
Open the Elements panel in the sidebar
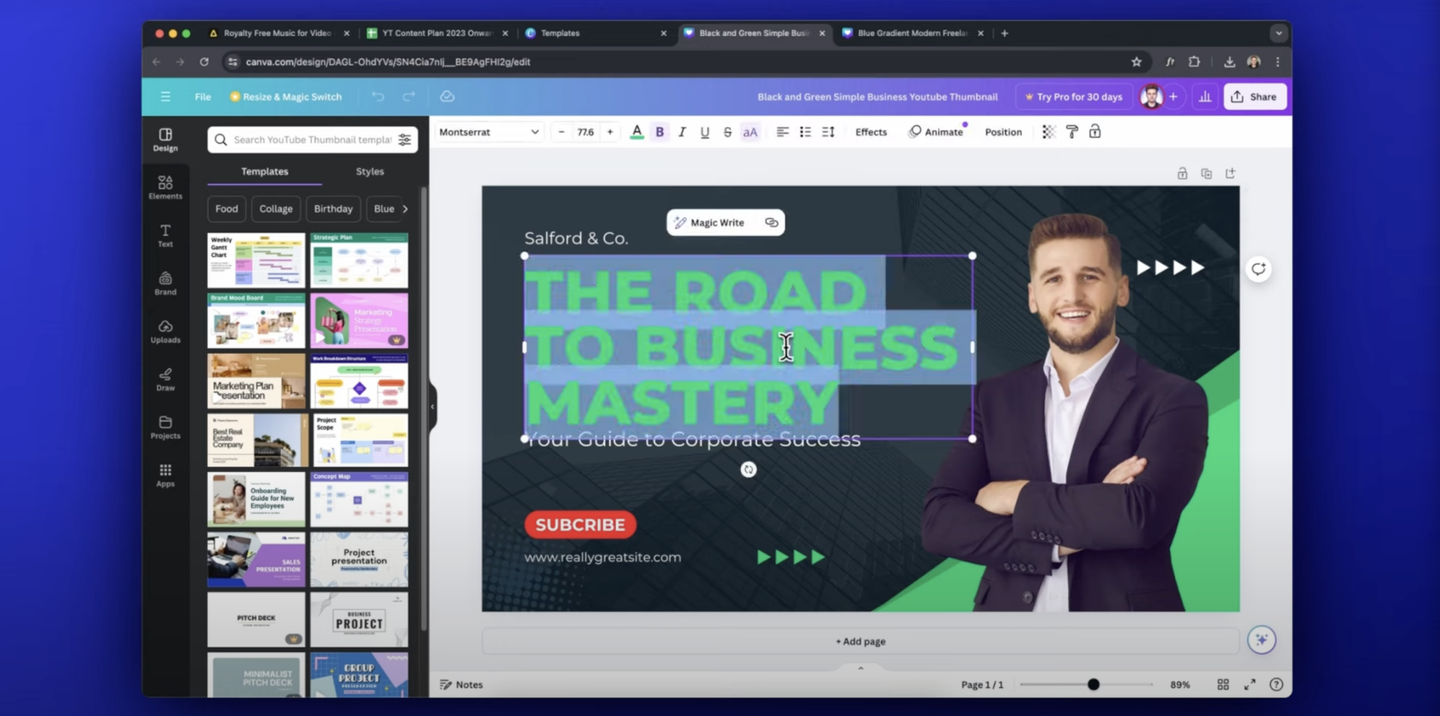point(165,186)
